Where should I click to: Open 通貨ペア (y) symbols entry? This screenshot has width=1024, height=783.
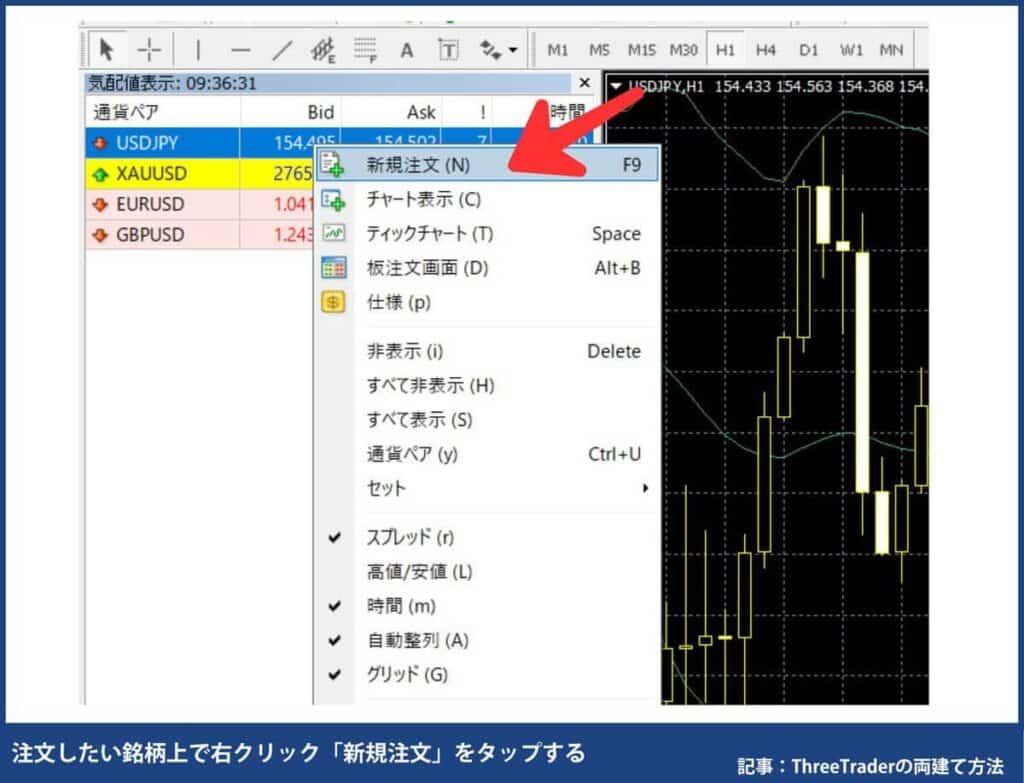487,454
